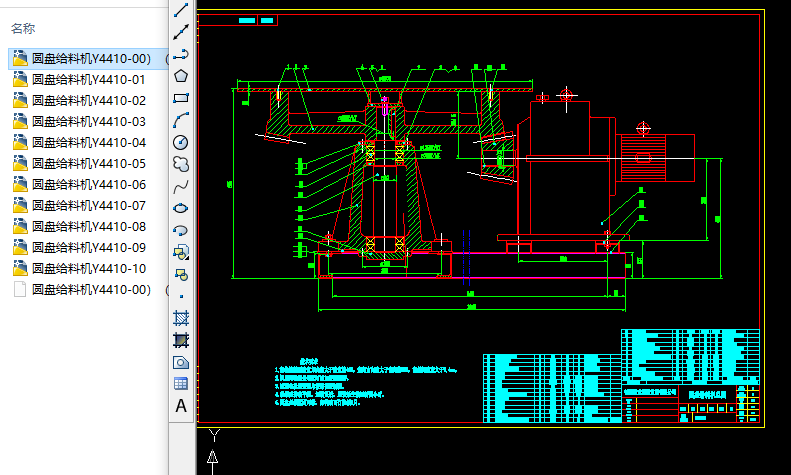
Task: Choose the Polygon tool
Action: tap(181, 76)
